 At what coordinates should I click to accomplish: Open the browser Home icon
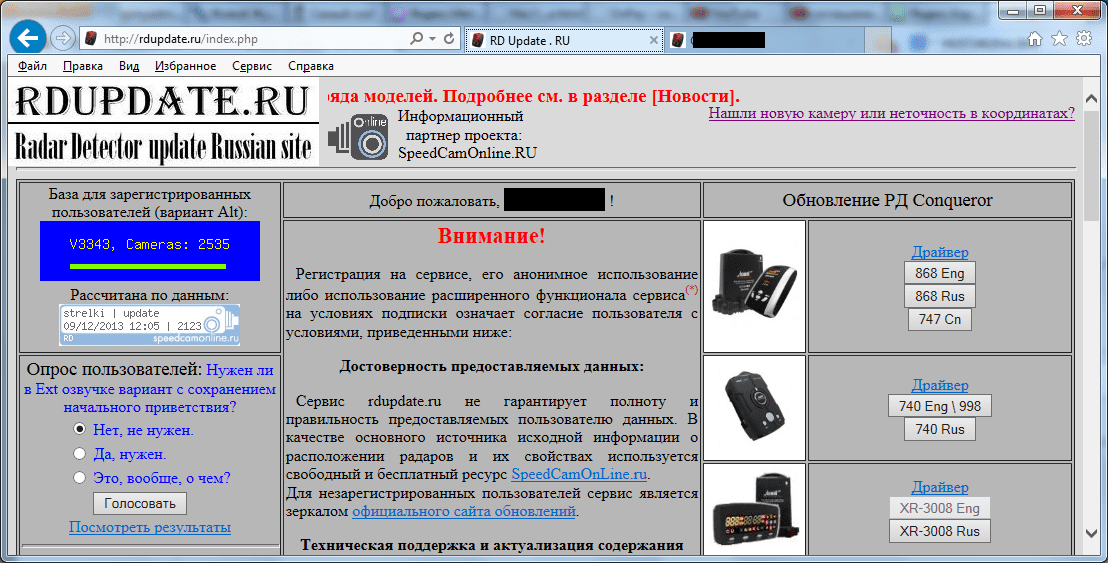tap(1035, 39)
